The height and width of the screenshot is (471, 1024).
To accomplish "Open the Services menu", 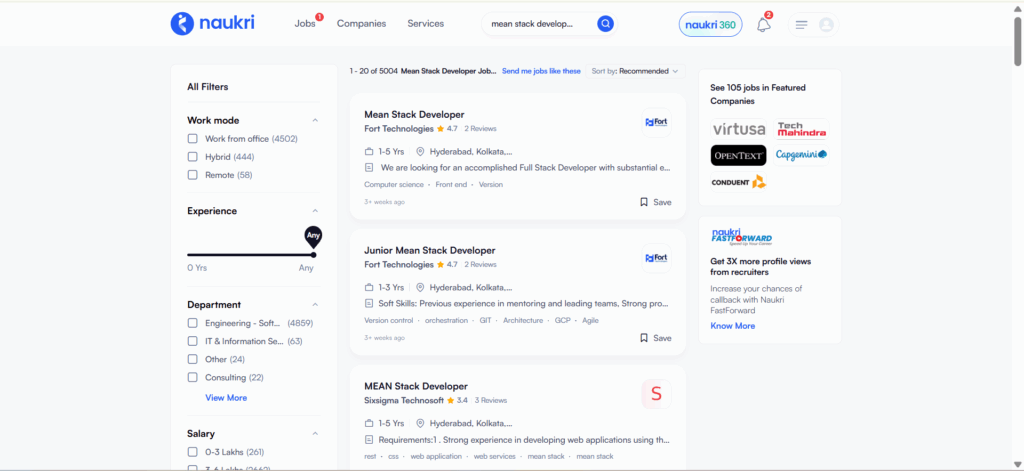I will [426, 24].
